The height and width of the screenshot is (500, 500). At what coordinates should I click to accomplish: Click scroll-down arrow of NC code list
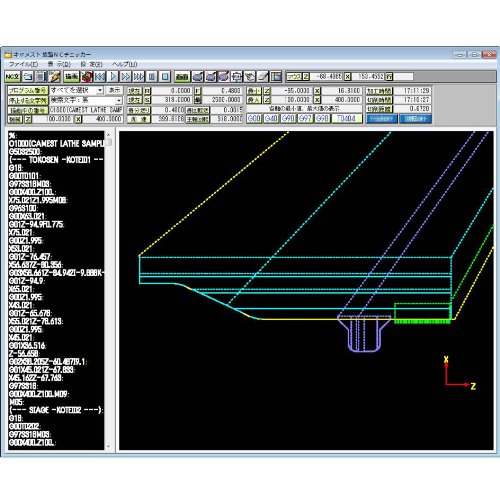[108, 446]
